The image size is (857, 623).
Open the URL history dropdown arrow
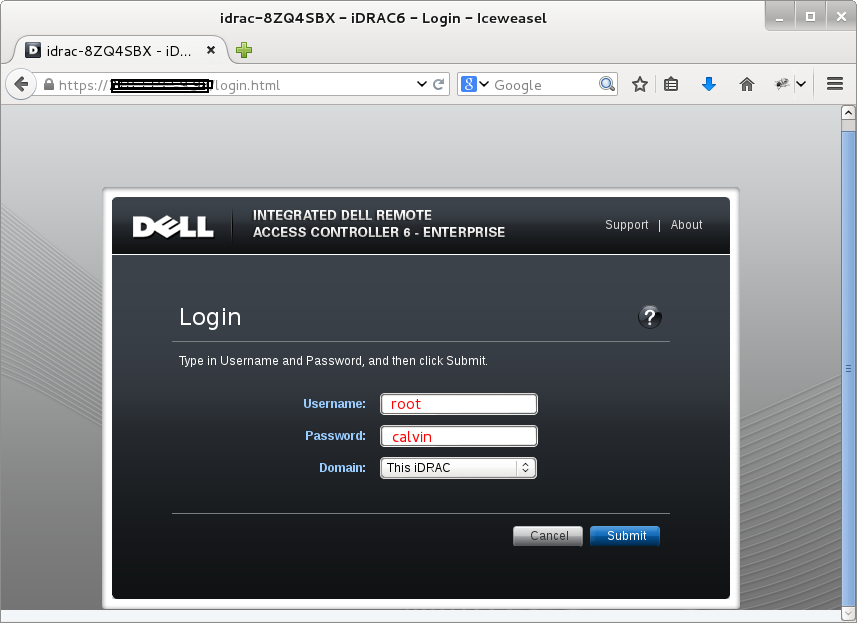(421, 84)
